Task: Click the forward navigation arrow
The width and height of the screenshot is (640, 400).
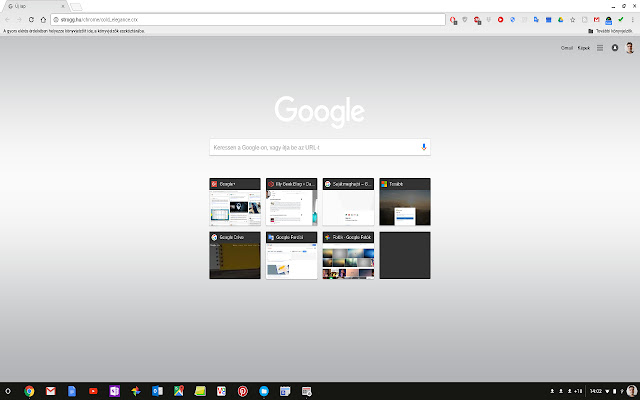Action: [x=19, y=20]
